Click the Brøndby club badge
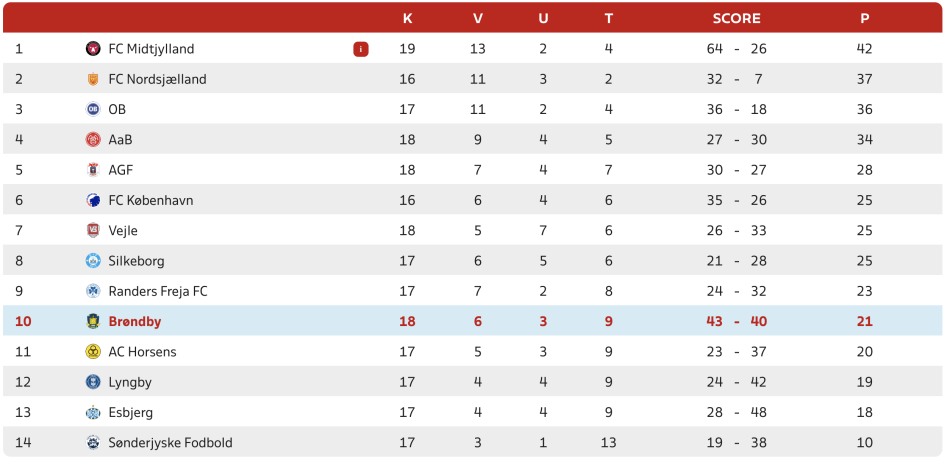 (x=93, y=322)
